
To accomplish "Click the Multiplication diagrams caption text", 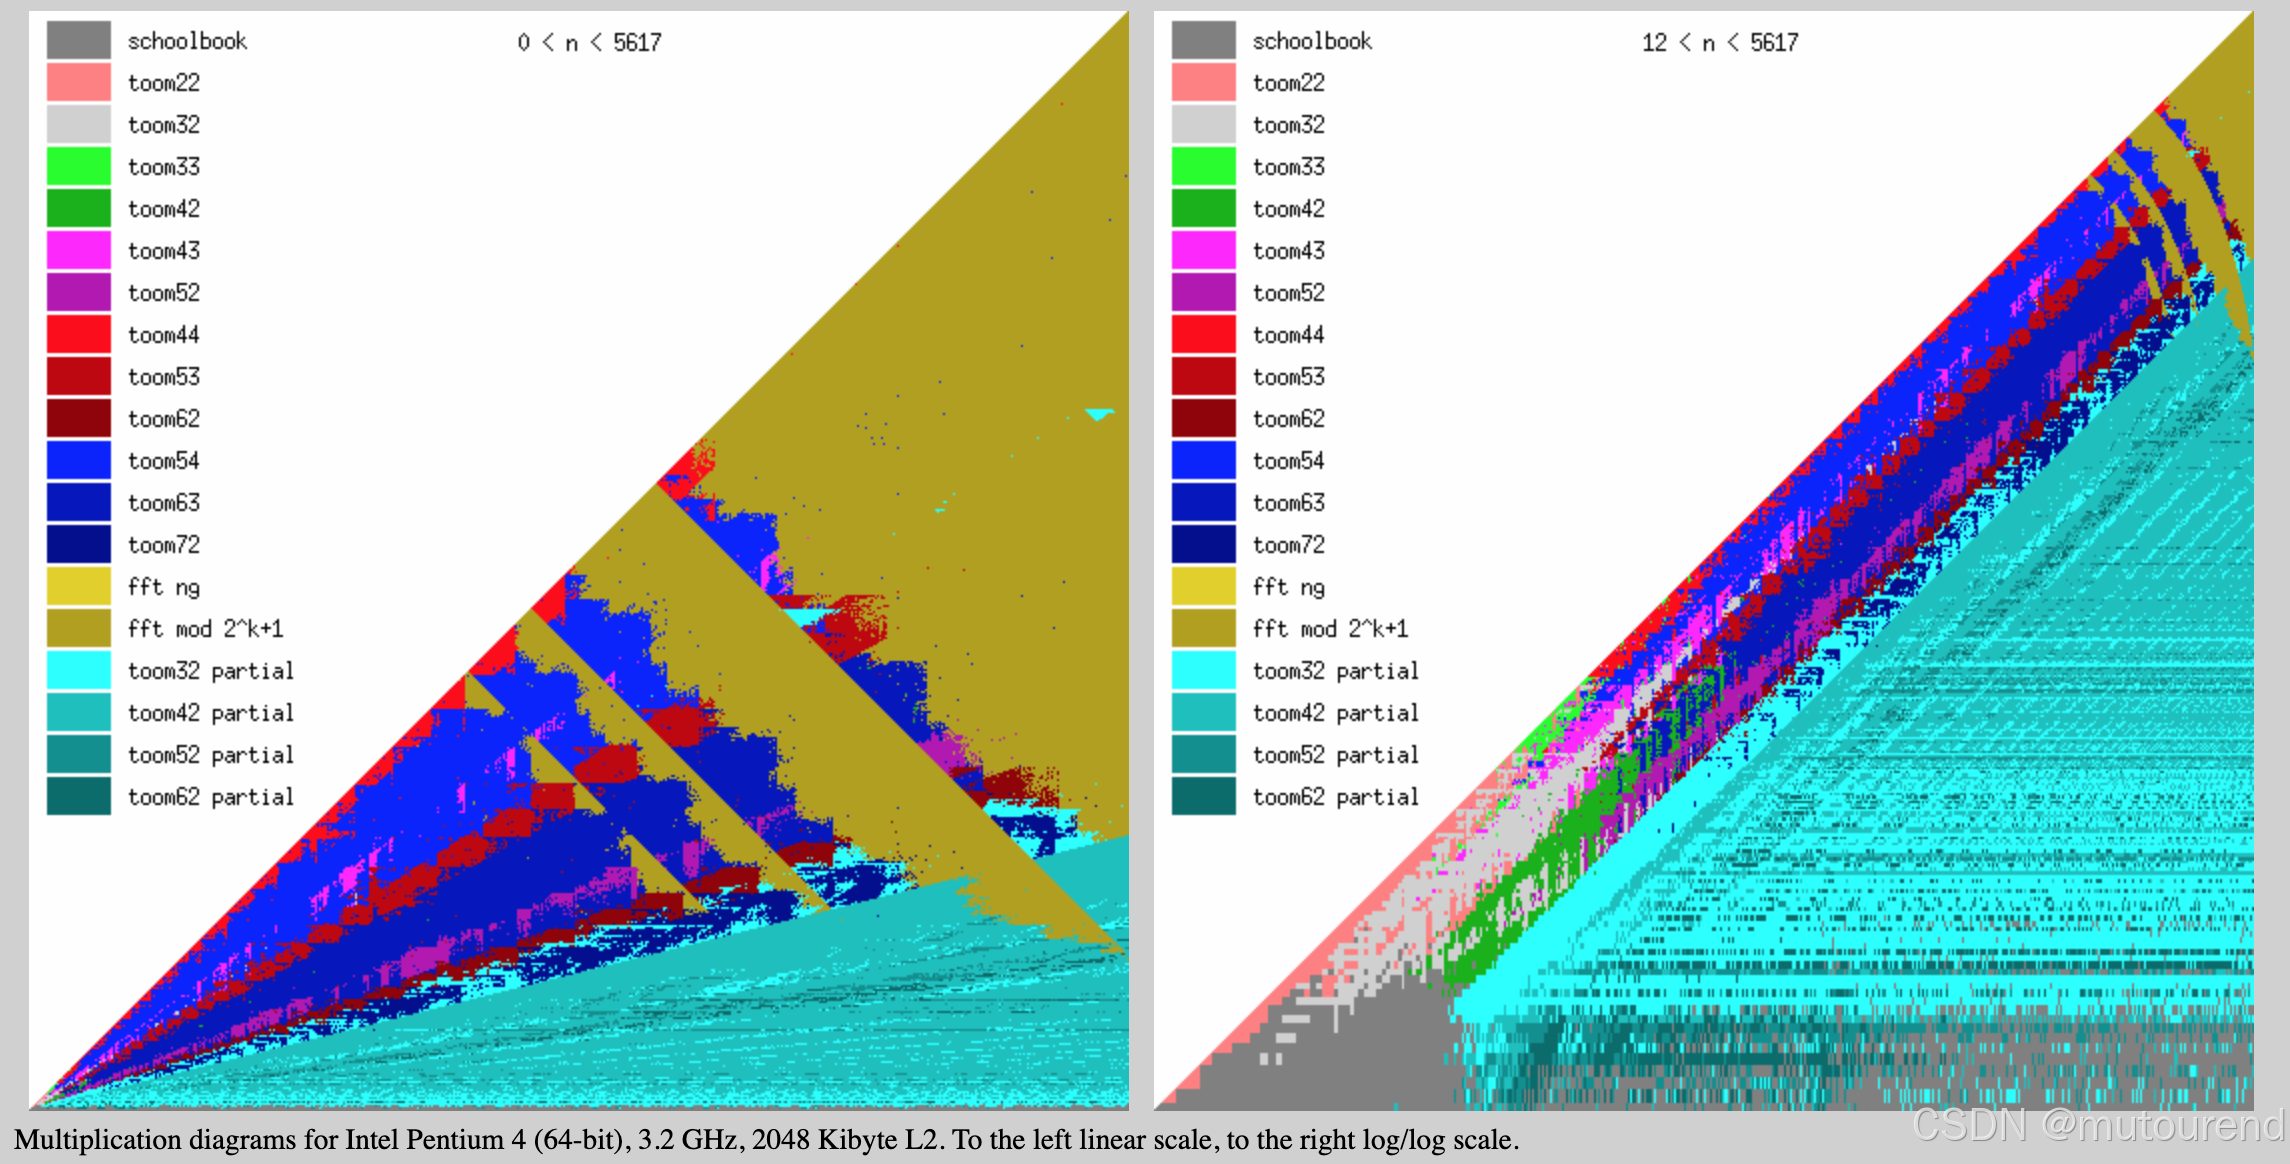I will [x=766, y=1140].
